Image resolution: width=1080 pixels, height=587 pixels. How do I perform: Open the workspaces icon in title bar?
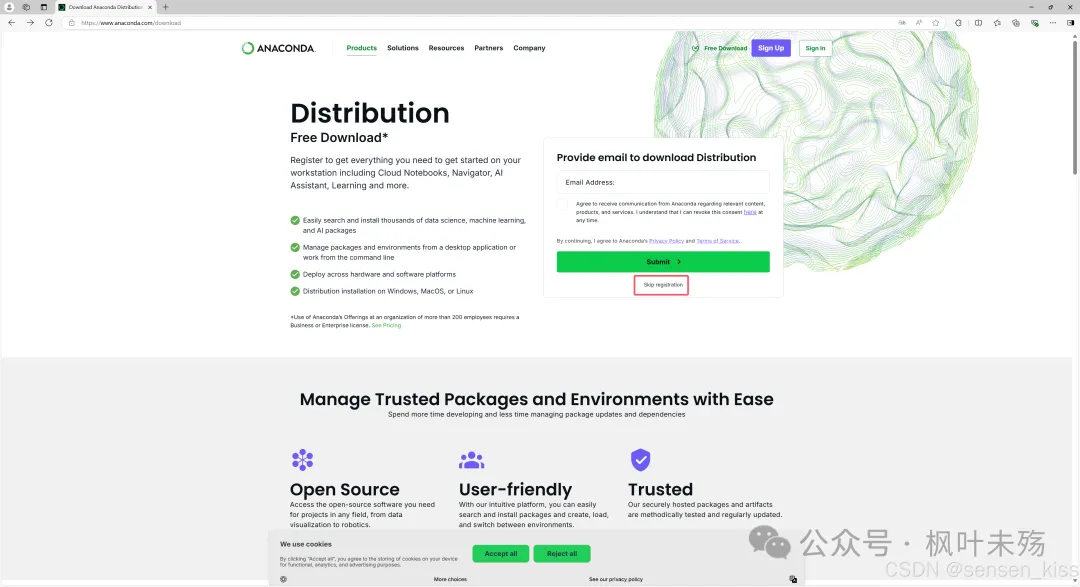point(26,7)
